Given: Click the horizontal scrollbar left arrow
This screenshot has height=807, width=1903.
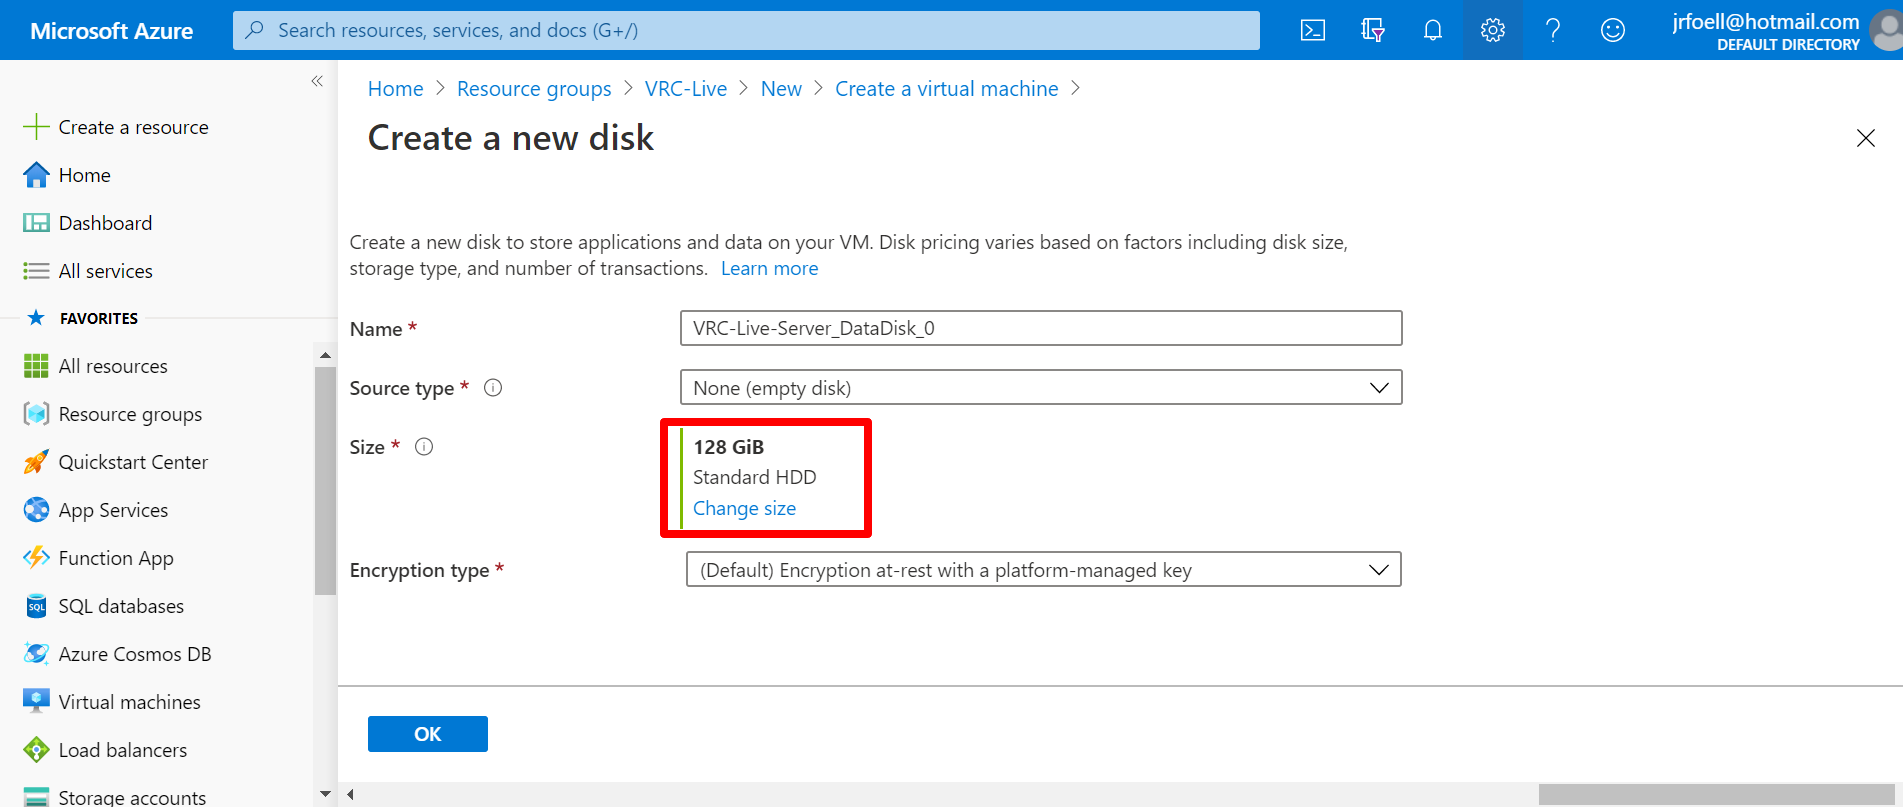Looking at the screenshot, I should 350,795.
